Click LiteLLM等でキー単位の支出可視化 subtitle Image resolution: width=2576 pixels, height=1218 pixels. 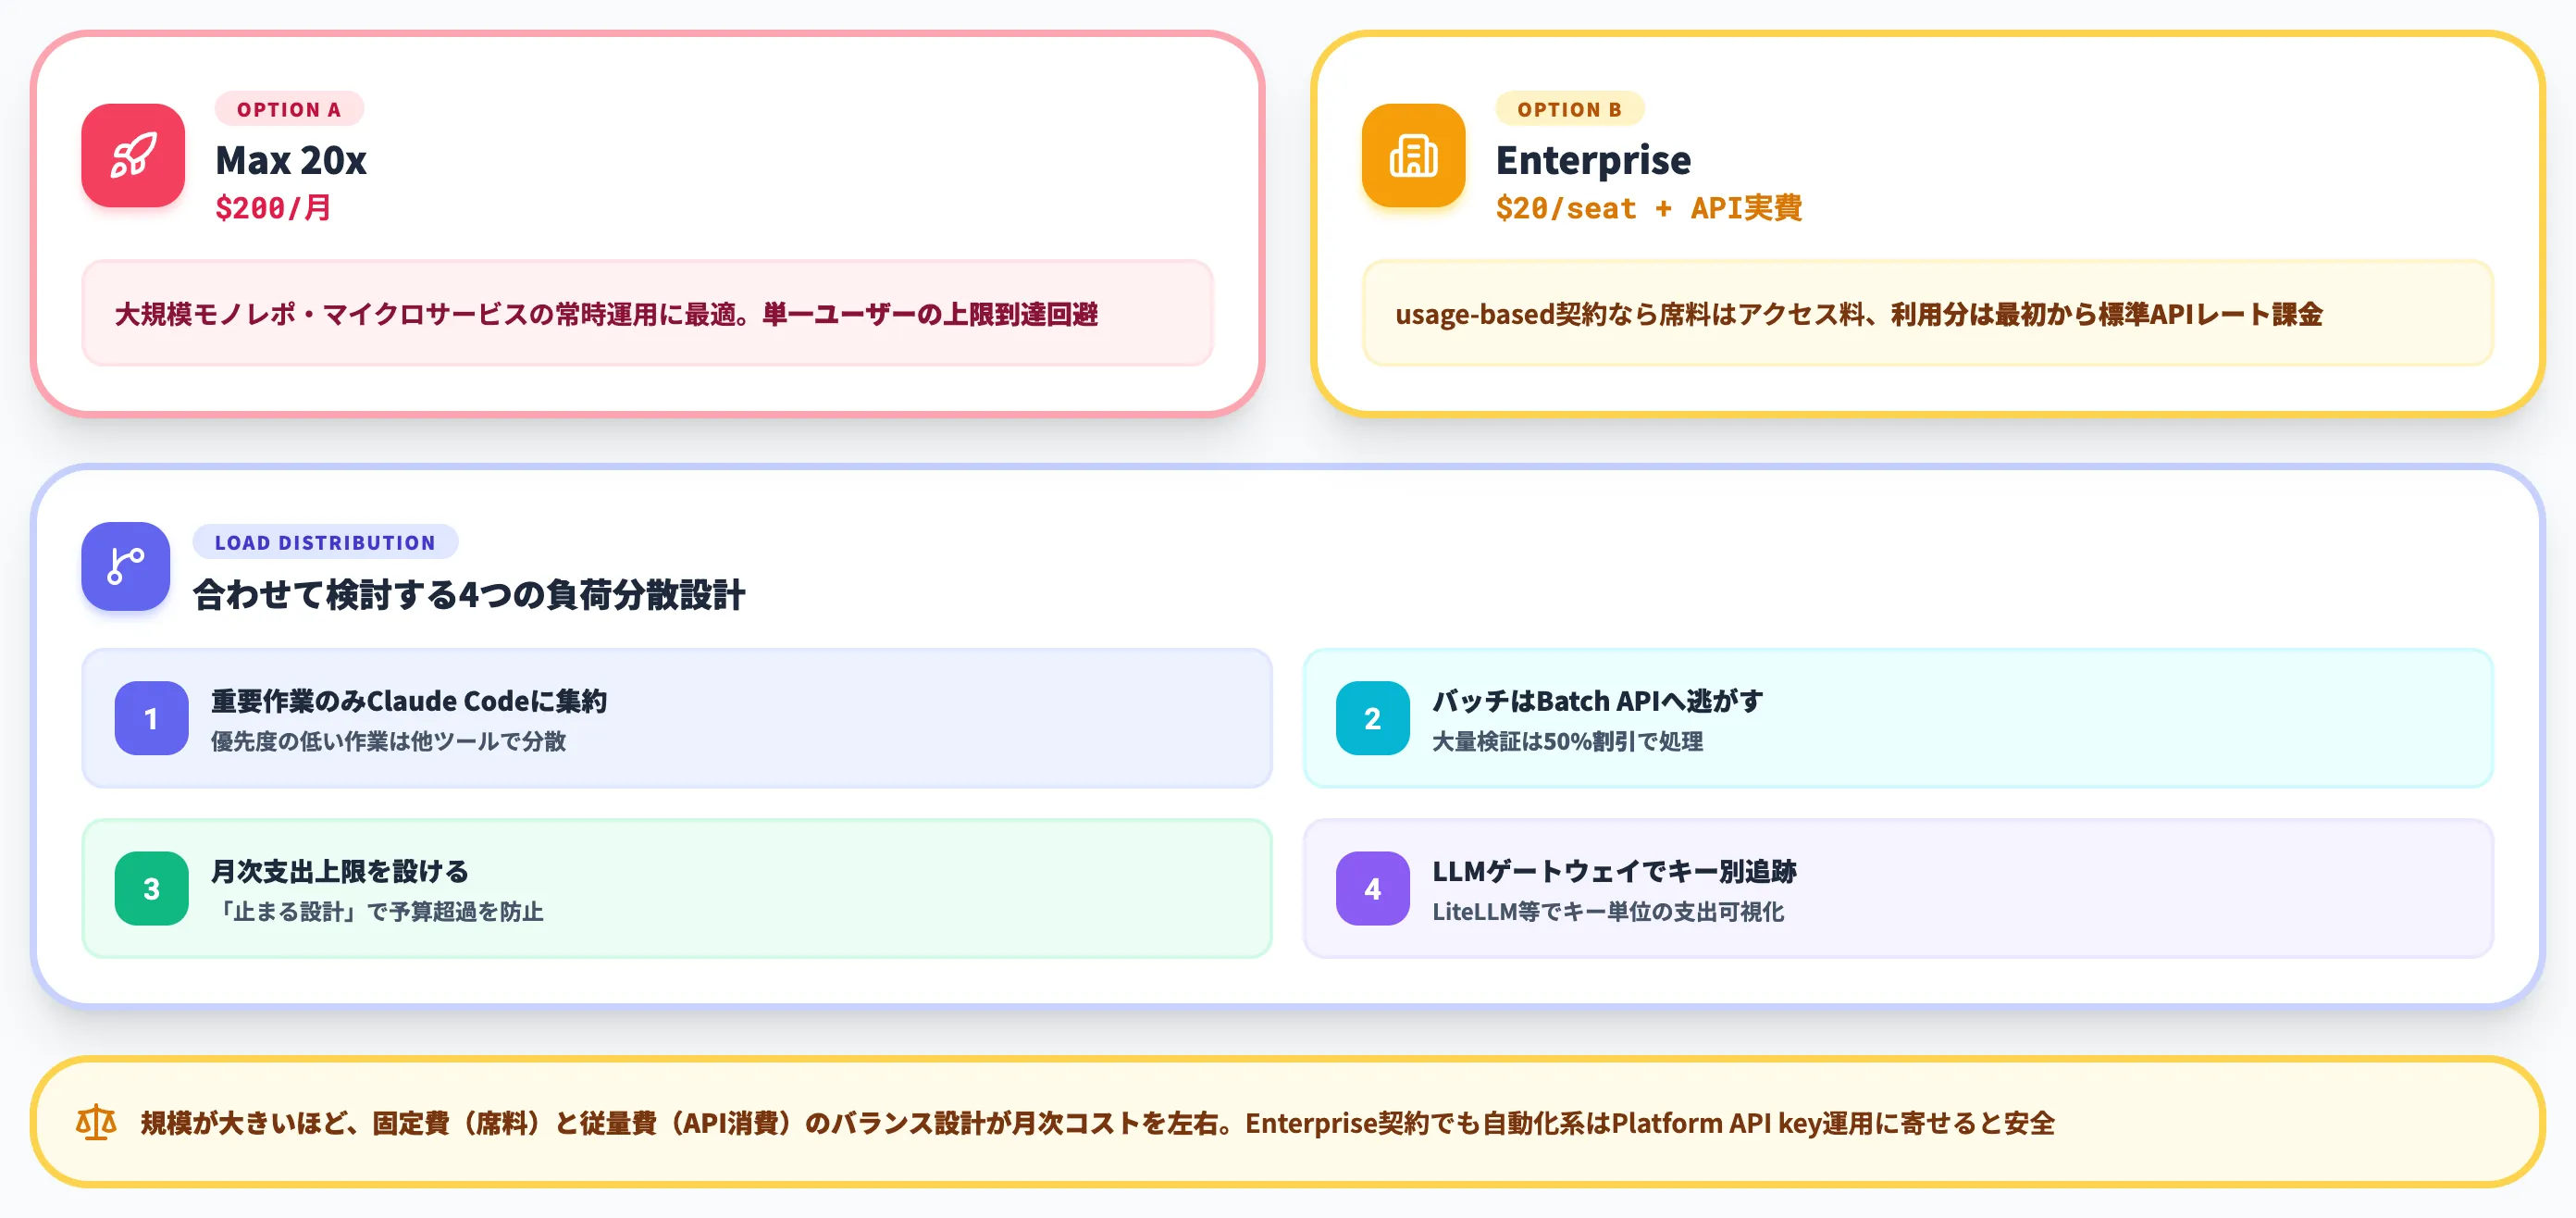coord(1608,911)
